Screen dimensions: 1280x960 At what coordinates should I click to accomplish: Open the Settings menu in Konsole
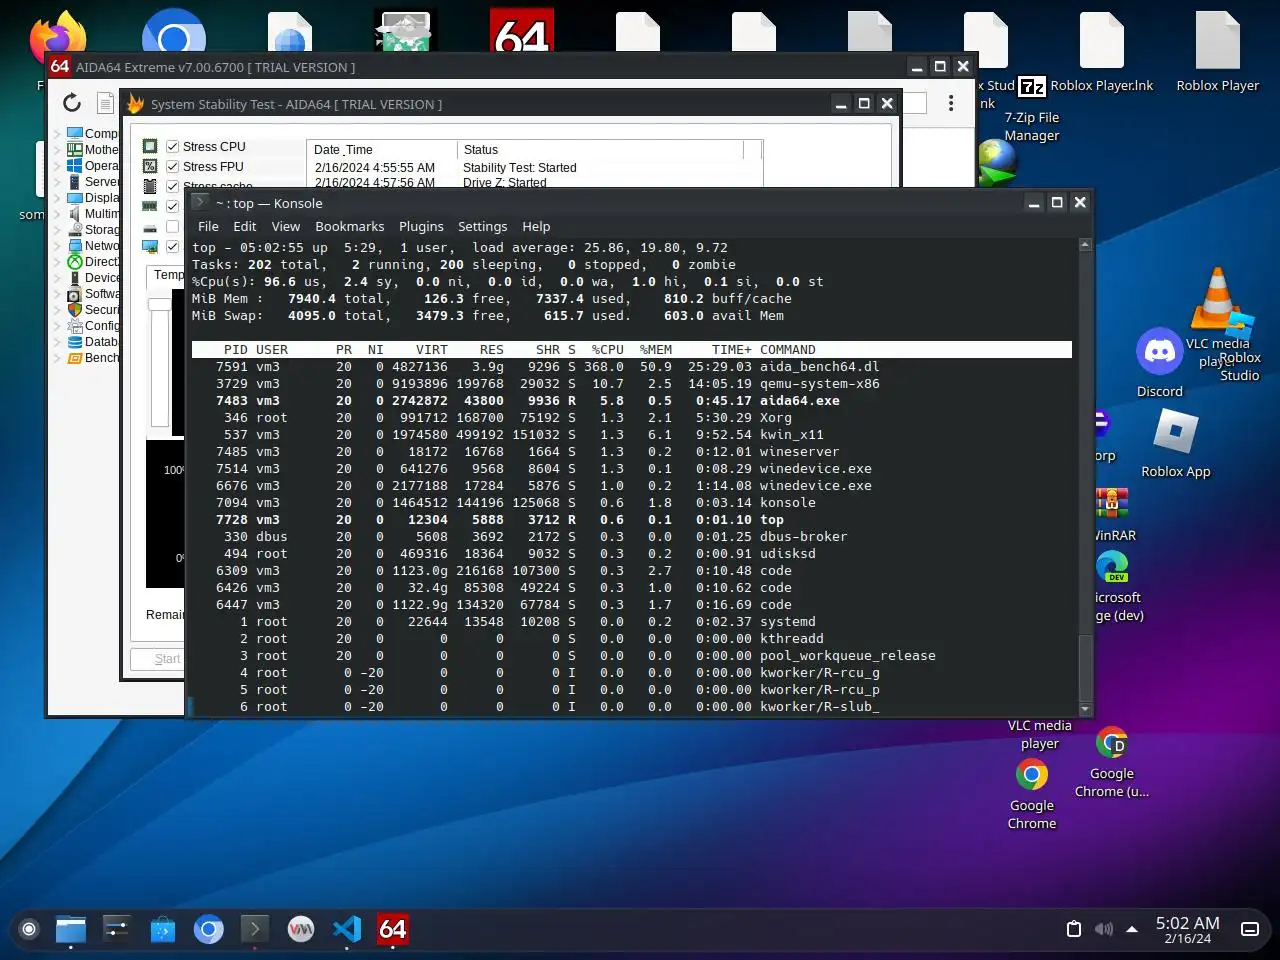point(483,226)
